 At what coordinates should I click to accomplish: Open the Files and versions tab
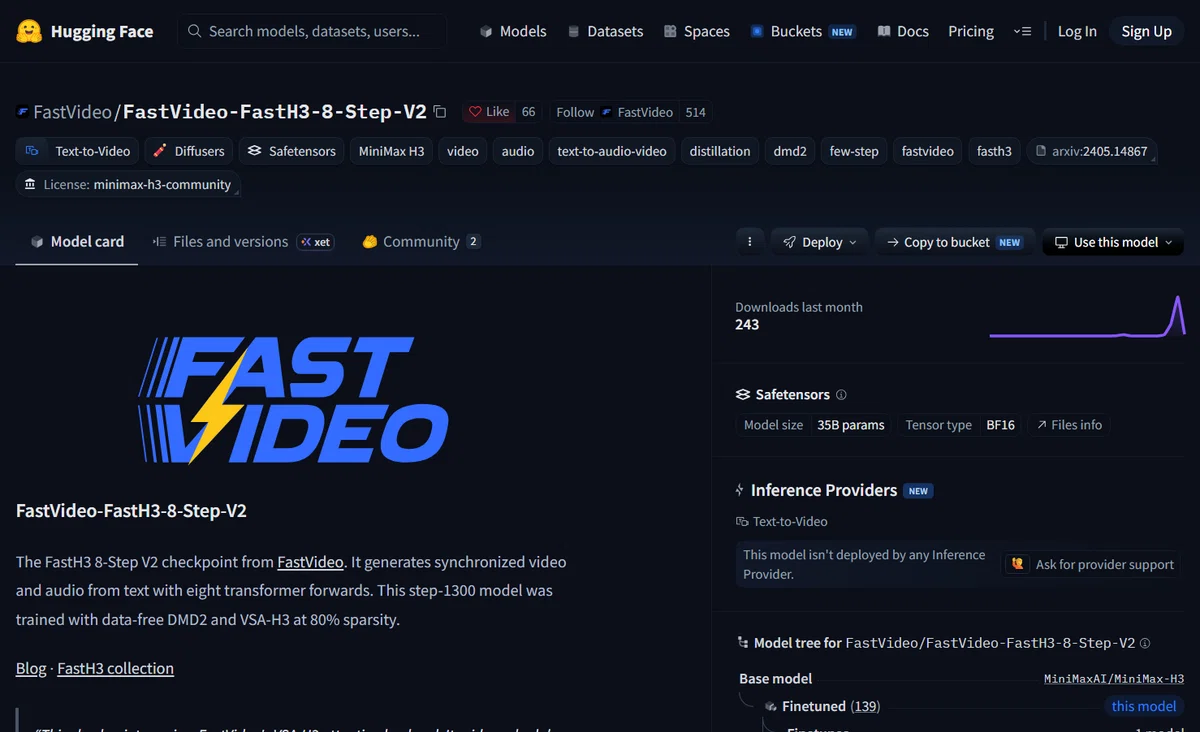243,241
